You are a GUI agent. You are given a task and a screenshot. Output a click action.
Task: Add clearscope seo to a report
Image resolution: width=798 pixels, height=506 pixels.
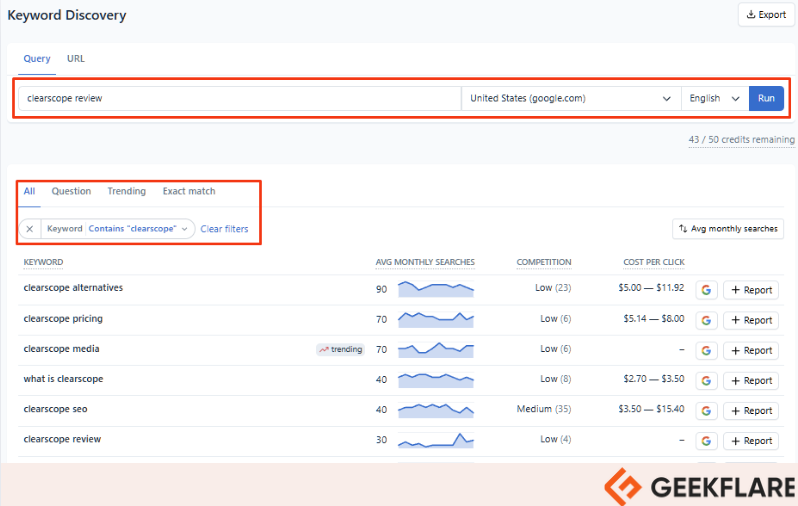[x=751, y=410]
